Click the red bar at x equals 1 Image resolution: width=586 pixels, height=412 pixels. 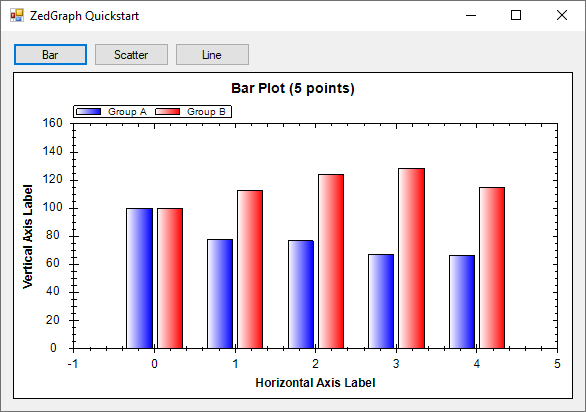click(250, 270)
